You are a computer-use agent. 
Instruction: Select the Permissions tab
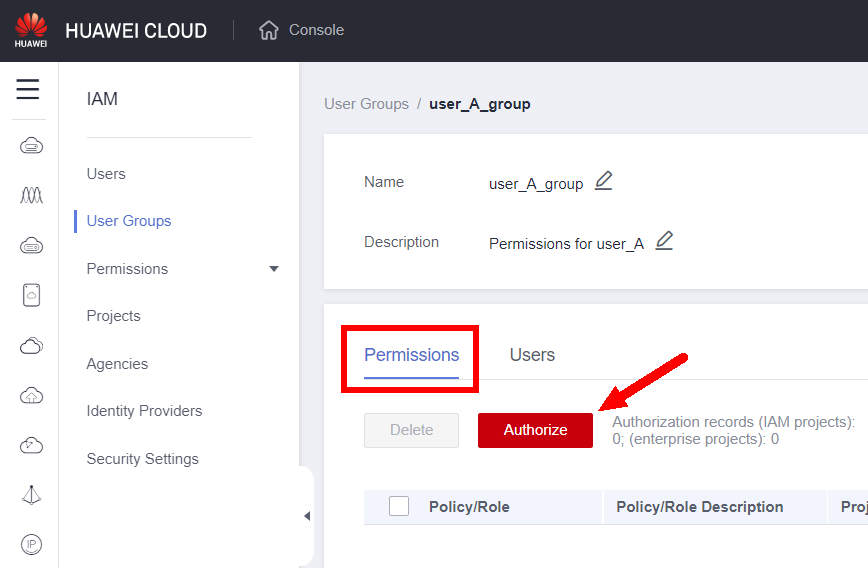411,355
